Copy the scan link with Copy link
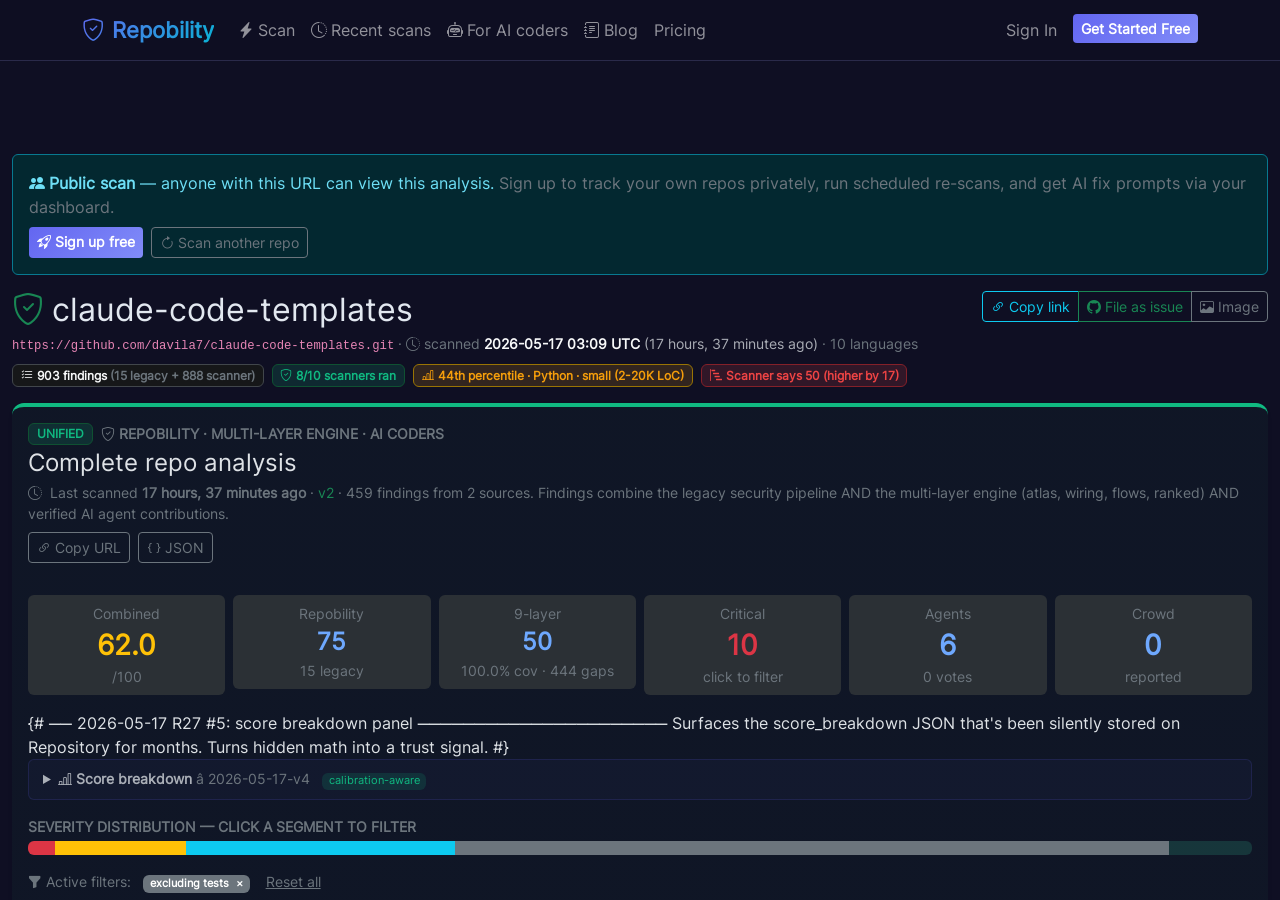Image resolution: width=1280 pixels, height=900 pixels. point(1030,307)
